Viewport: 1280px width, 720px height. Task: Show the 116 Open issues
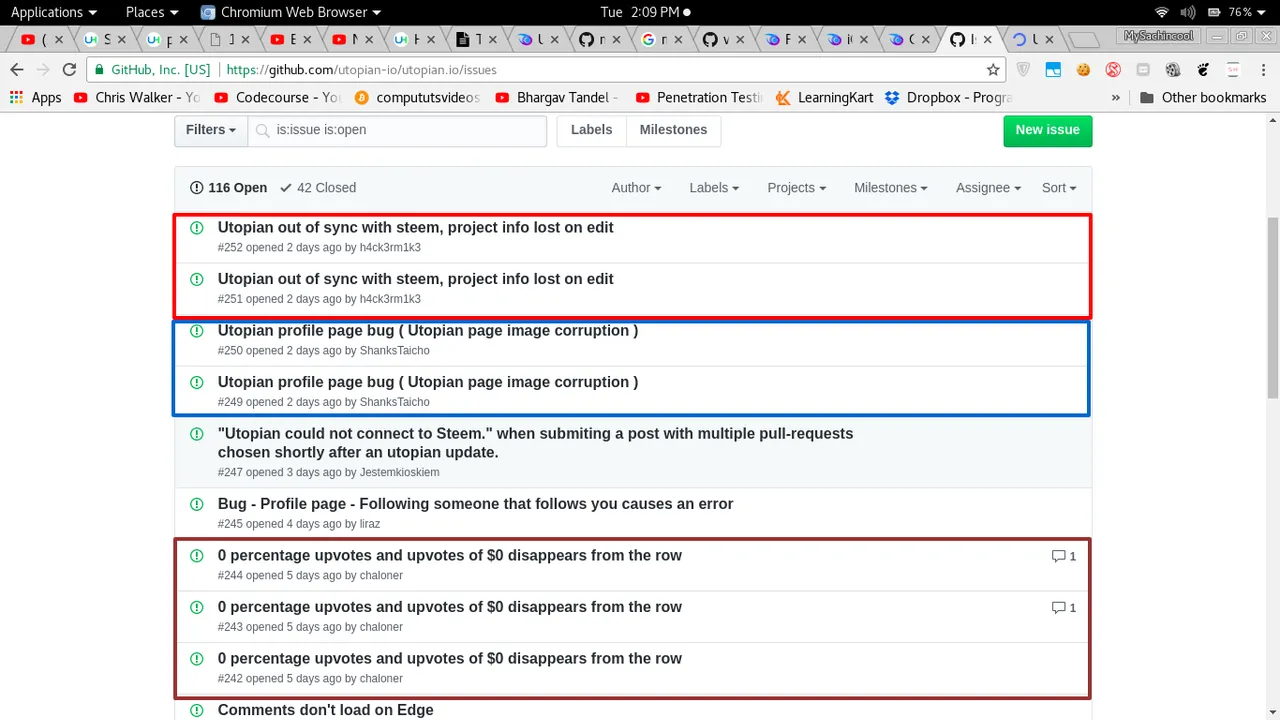(x=228, y=188)
